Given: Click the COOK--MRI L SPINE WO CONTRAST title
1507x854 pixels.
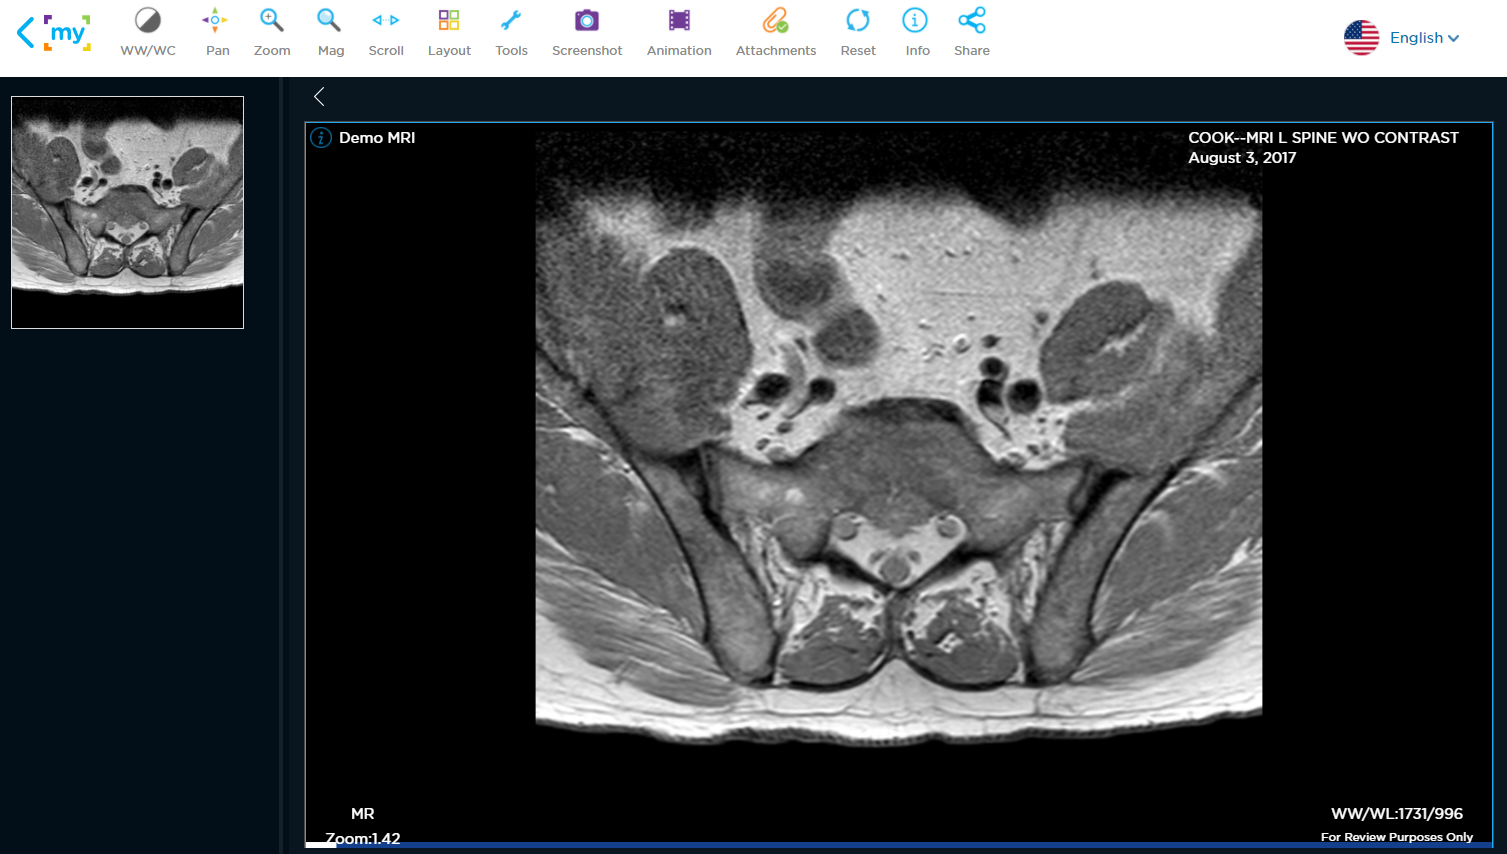Looking at the screenshot, I should (x=1323, y=138).
